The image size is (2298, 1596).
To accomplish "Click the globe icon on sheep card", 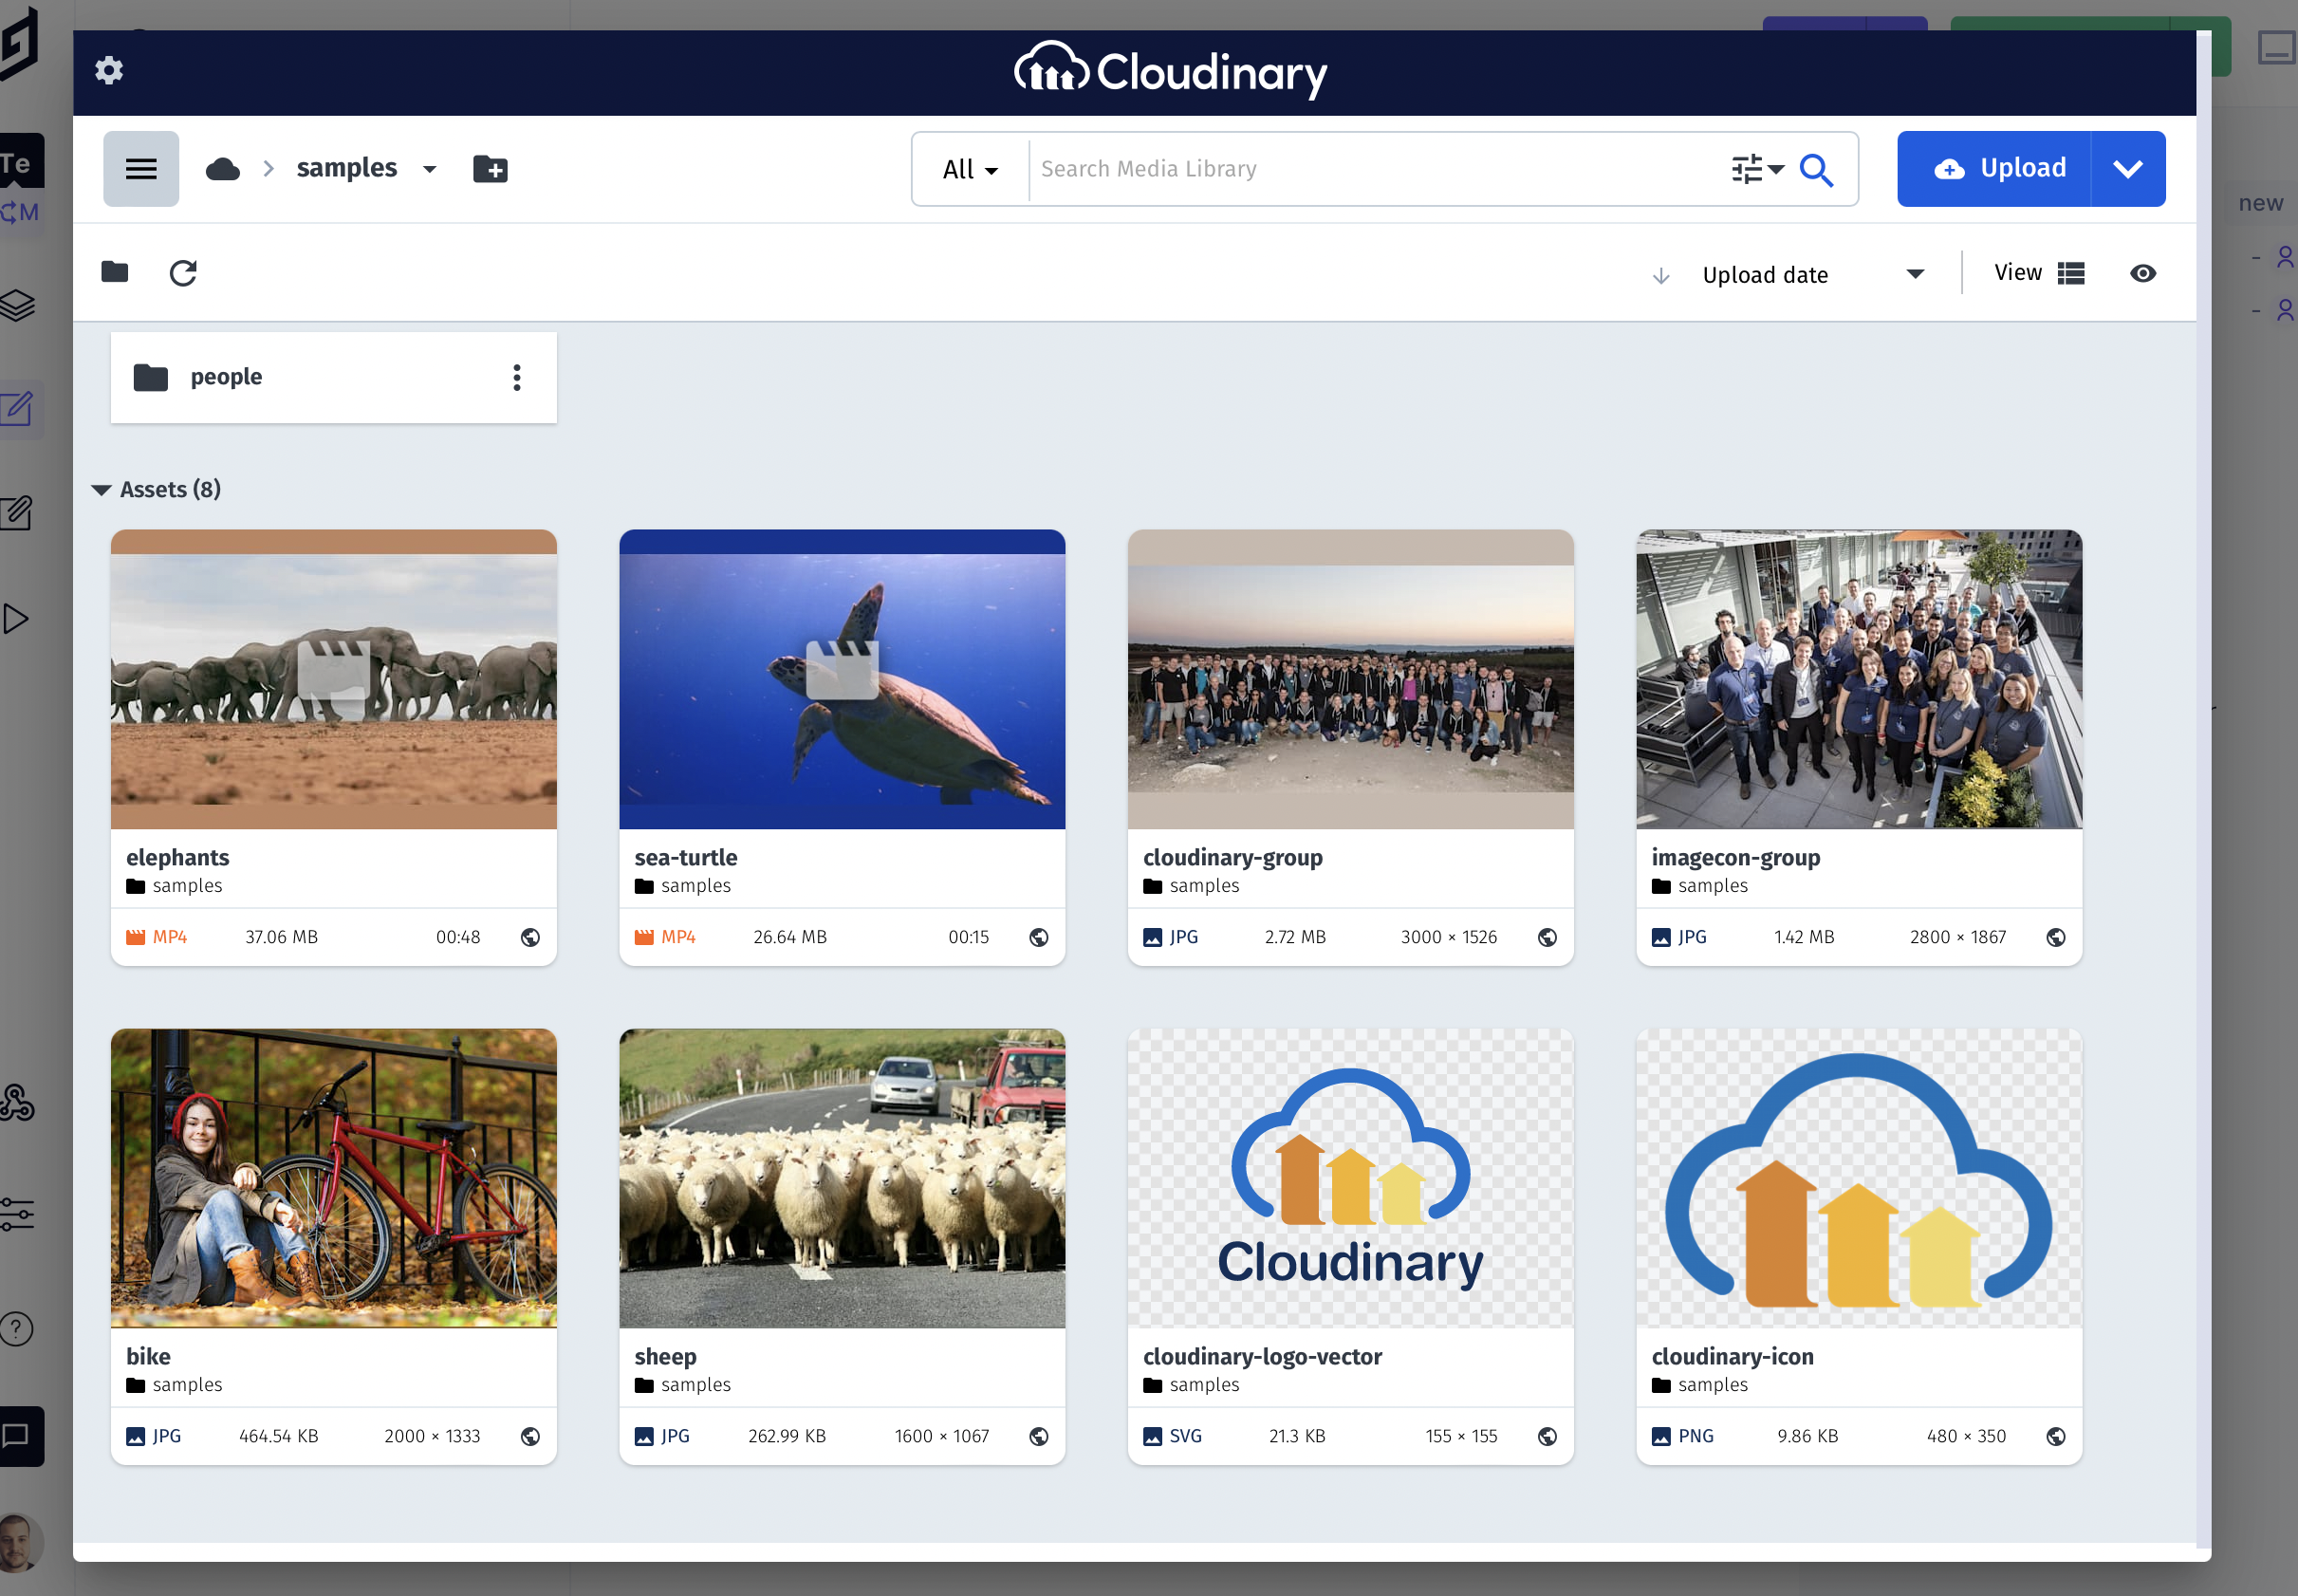I will coord(1039,1436).
